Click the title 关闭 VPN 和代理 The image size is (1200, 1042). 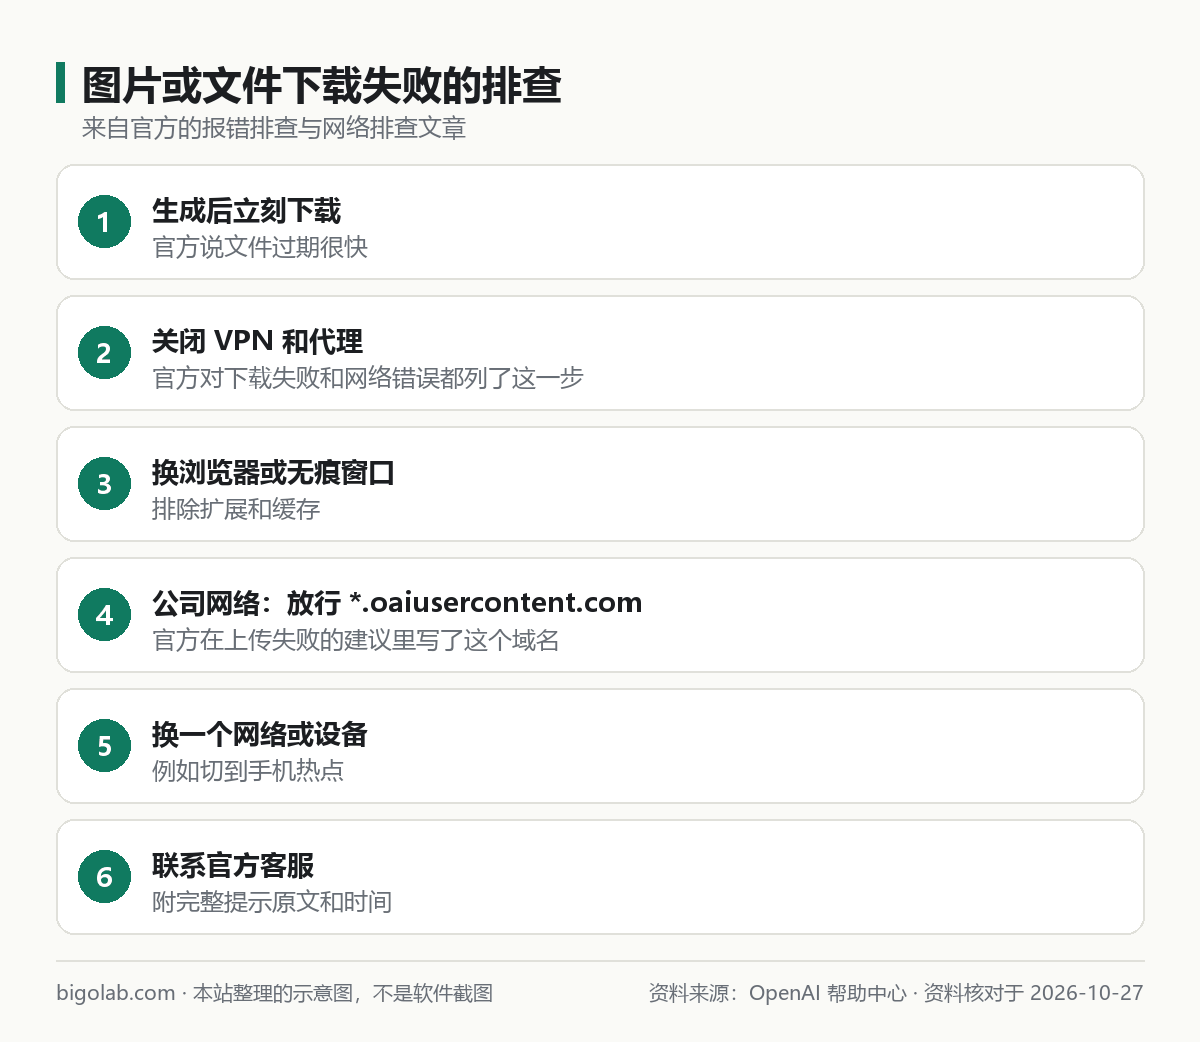(x=257, y=341)
